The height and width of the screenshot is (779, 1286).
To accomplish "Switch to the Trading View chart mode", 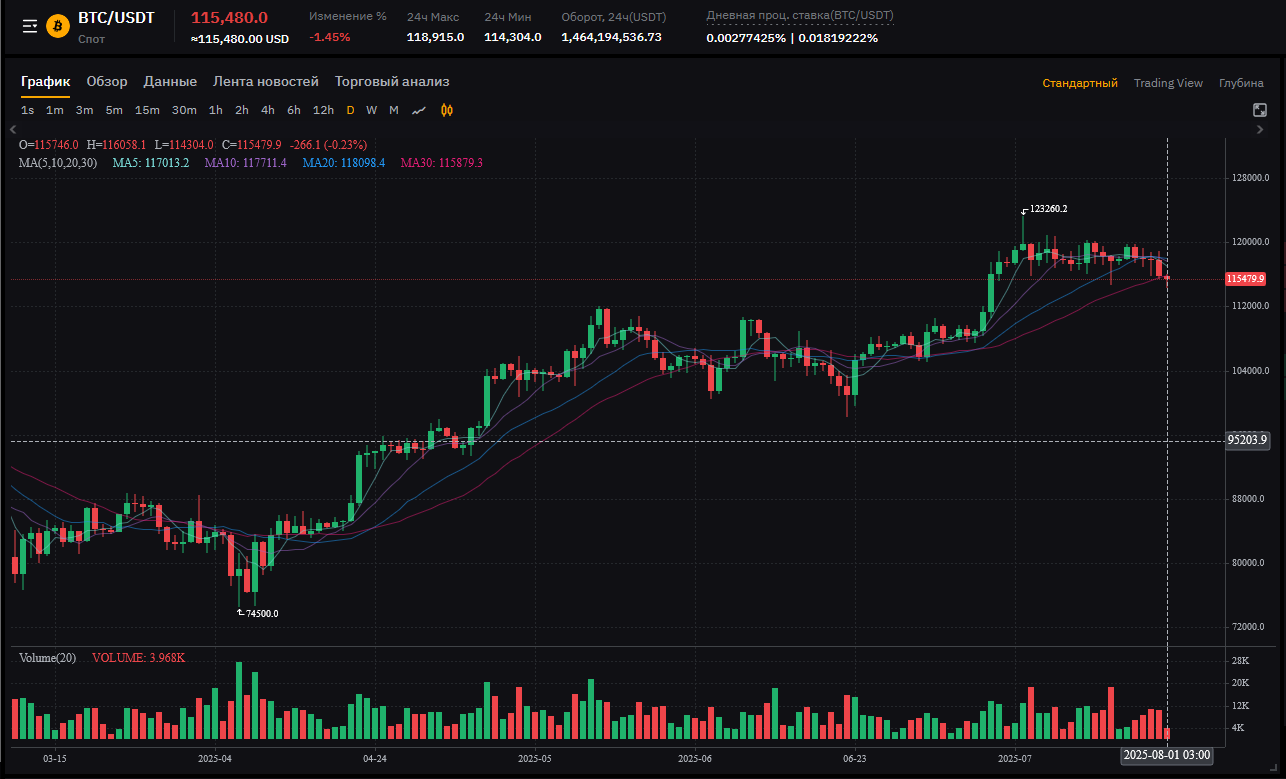I will 1168,83.
